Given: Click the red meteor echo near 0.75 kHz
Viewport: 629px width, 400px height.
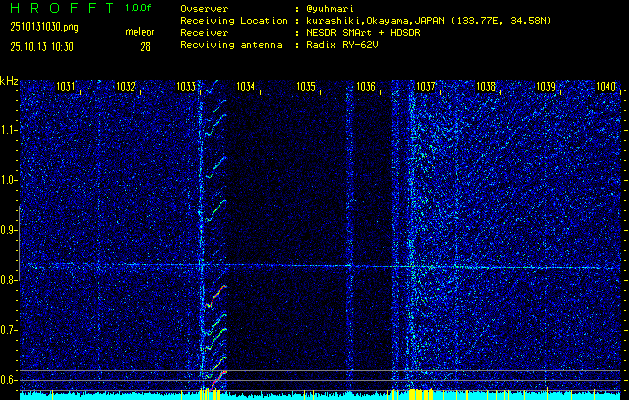Looking at the screenshot, I should [210, 299].
